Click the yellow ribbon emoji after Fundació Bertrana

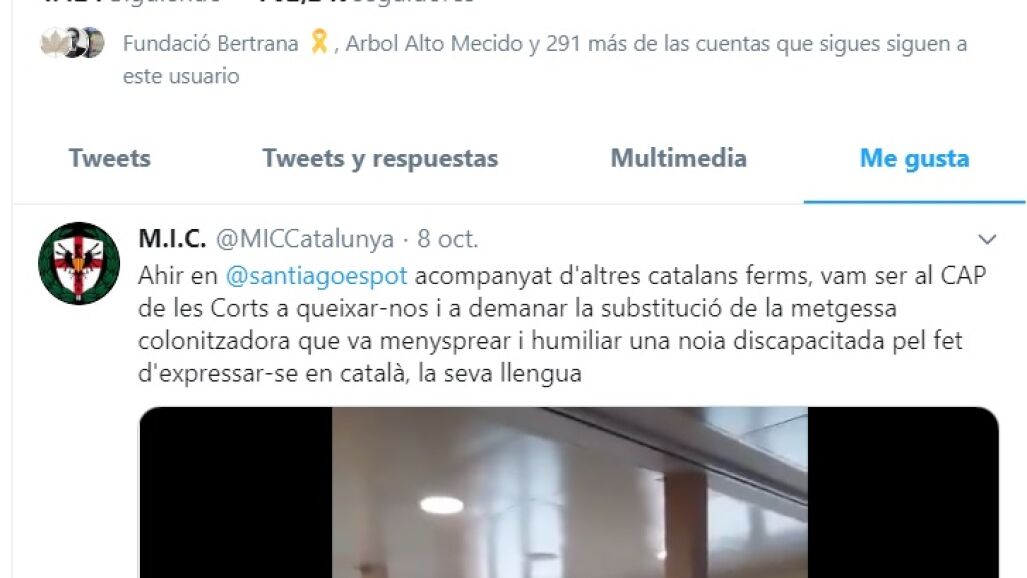coord(318,43)
